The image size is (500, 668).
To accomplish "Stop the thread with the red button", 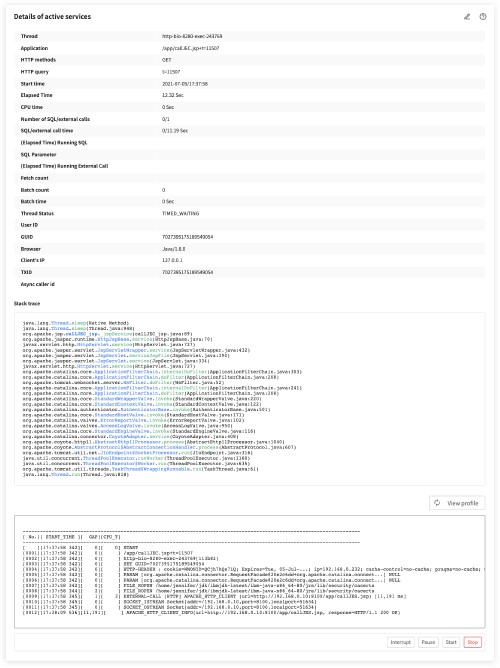I will click(473, 642).
